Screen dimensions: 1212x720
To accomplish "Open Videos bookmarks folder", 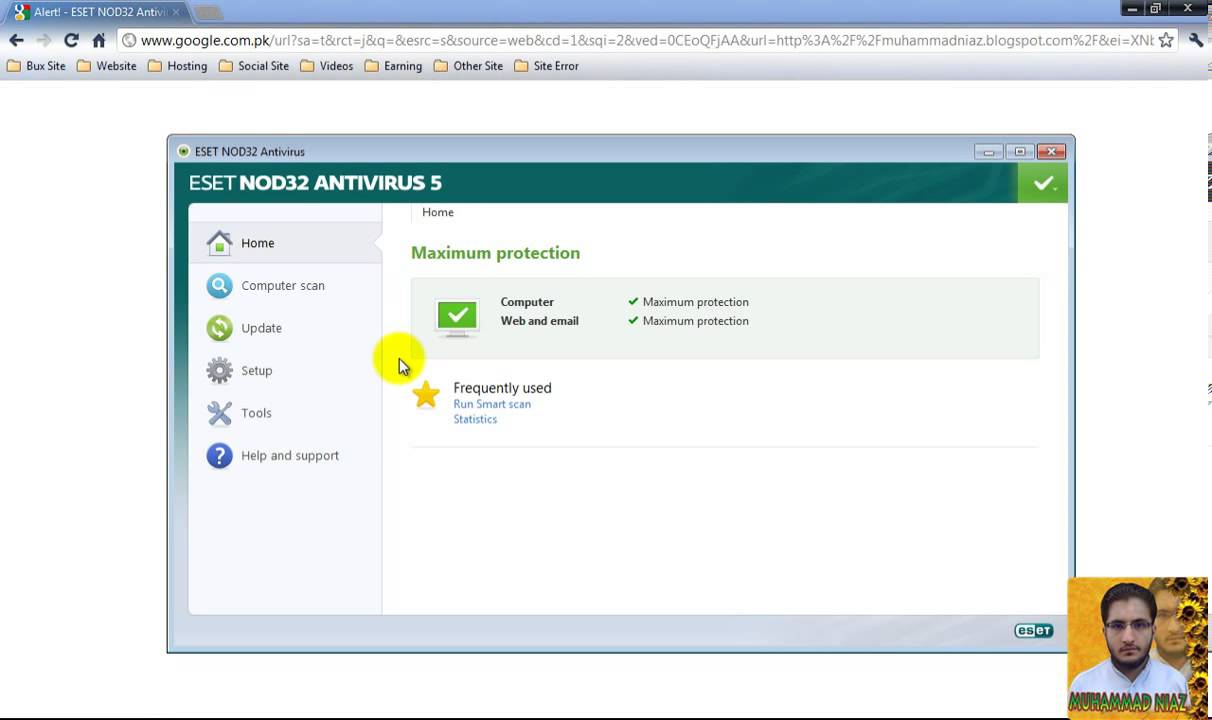I will pyautogui.click(x=326, y=66).
